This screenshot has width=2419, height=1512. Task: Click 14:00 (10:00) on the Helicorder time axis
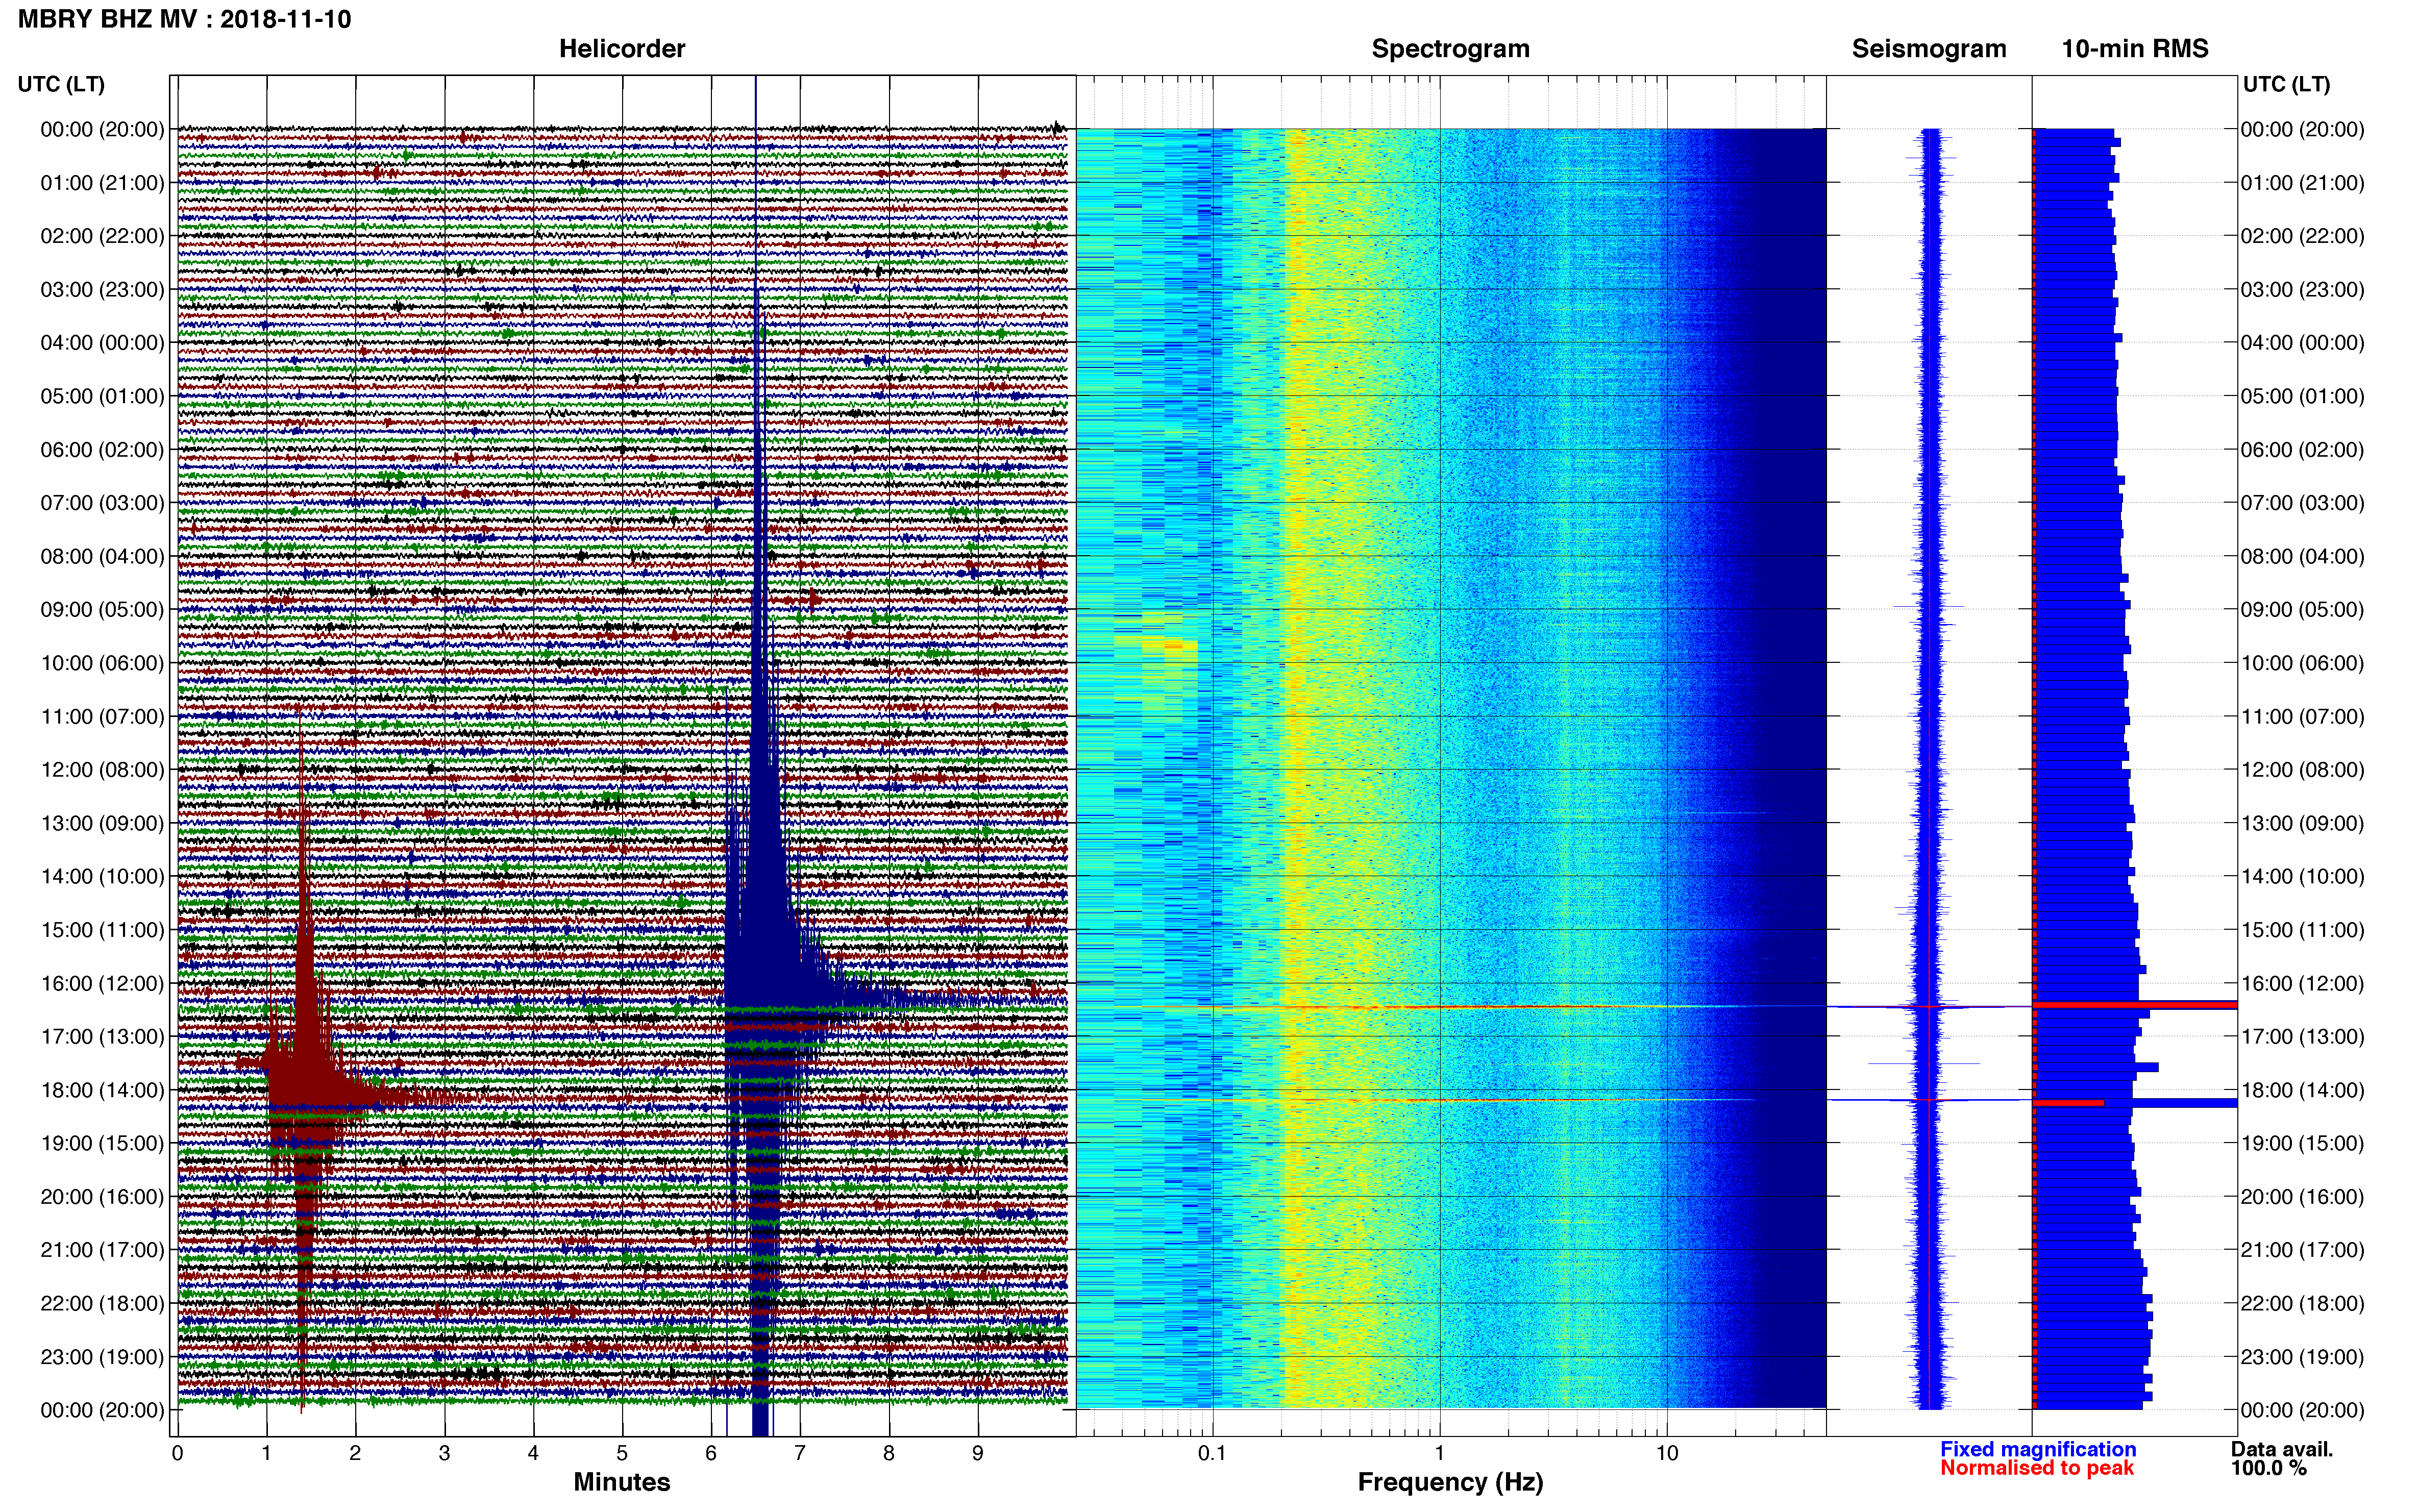click(102, 877)
